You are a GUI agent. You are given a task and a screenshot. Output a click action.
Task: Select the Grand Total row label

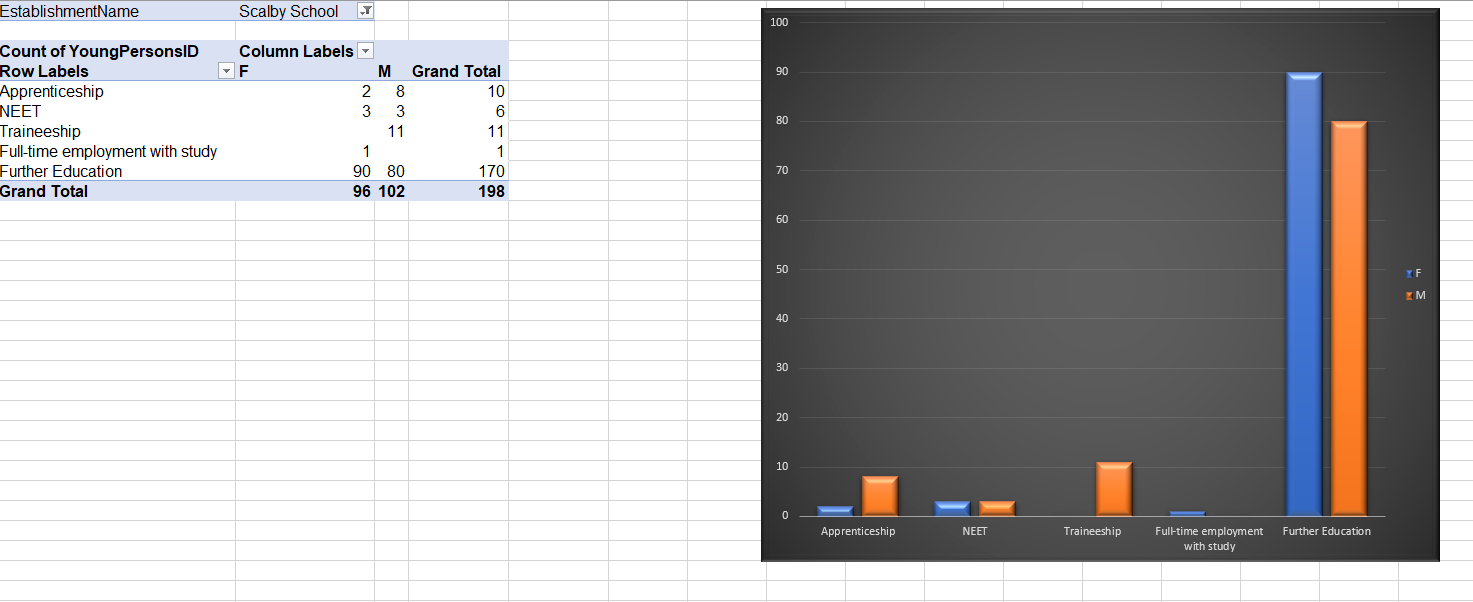point(118,191)
